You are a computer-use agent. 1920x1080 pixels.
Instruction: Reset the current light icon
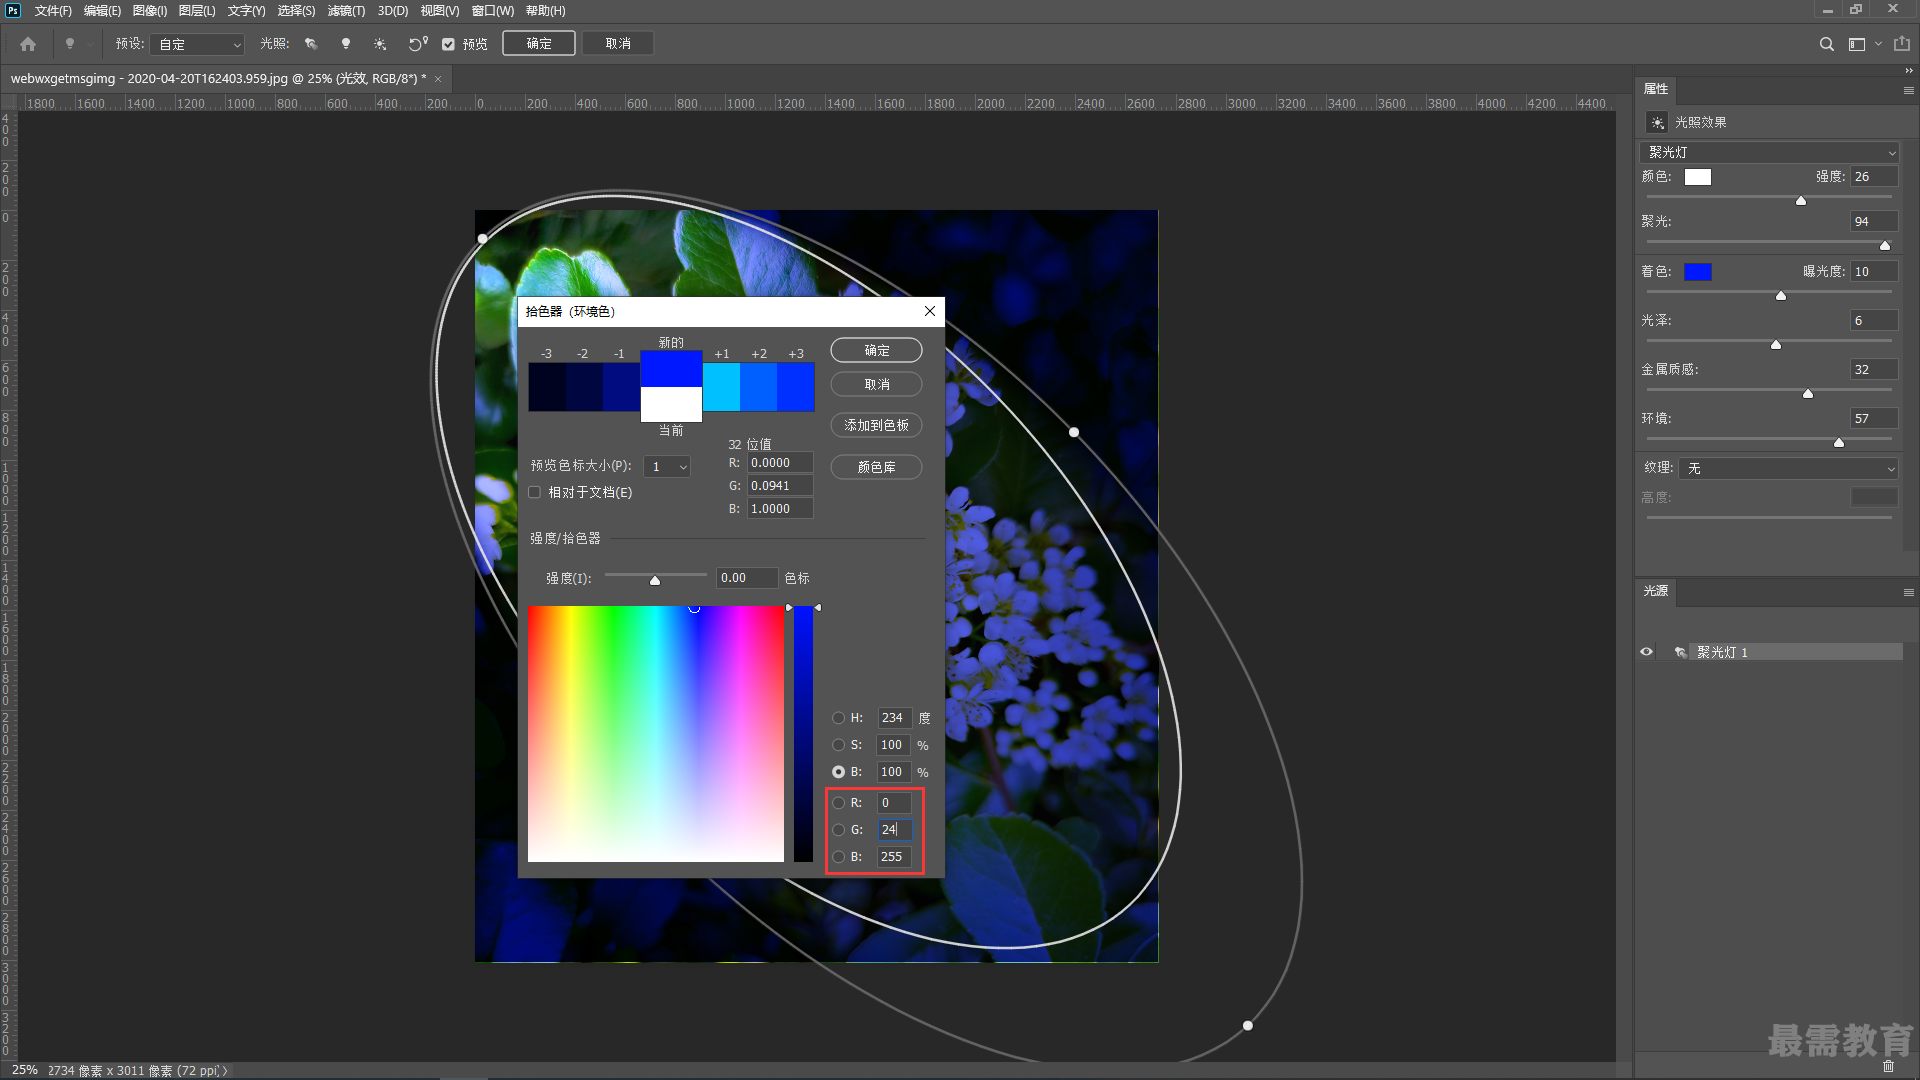417,44
